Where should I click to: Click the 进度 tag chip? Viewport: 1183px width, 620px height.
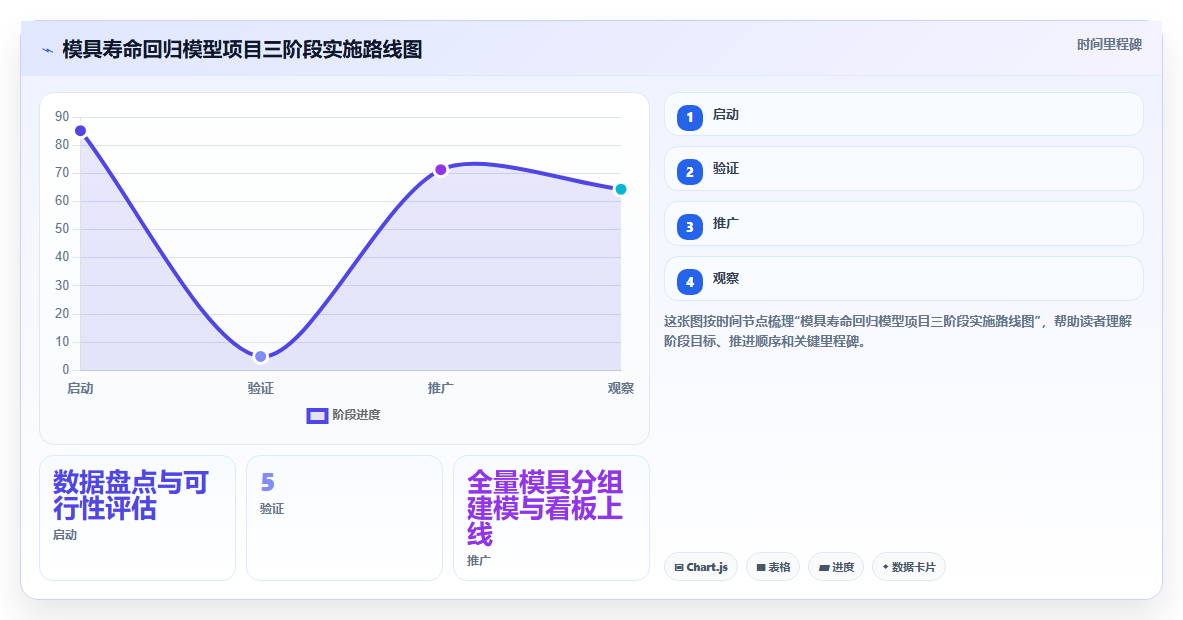coord(836,567)
